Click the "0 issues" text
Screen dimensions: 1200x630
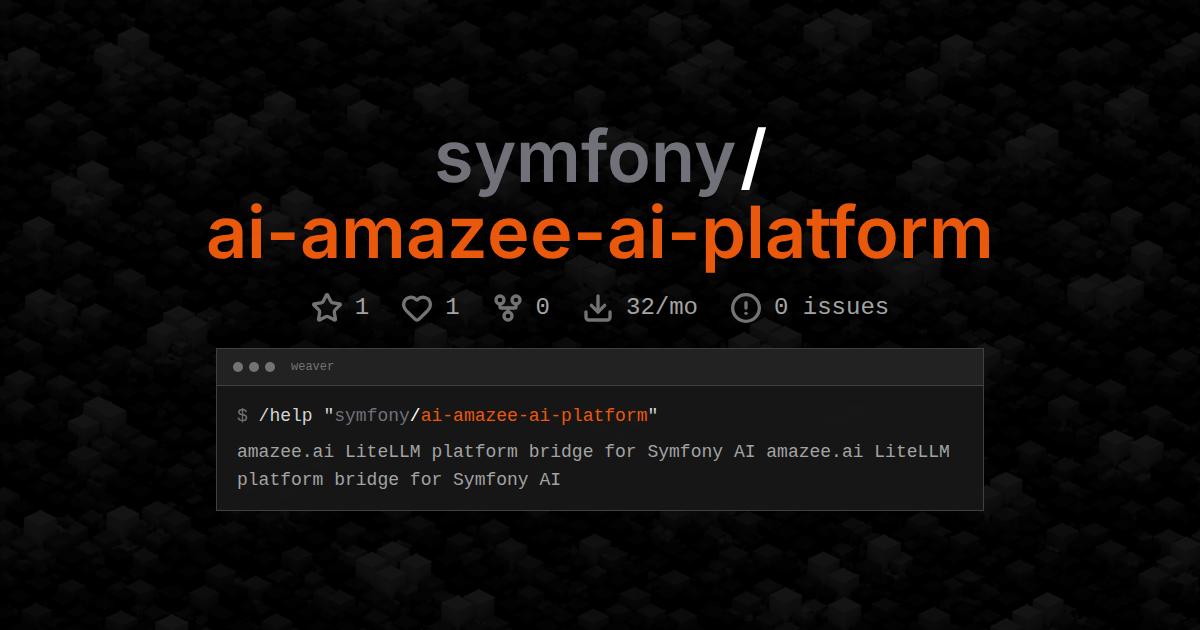click(831, 307)
